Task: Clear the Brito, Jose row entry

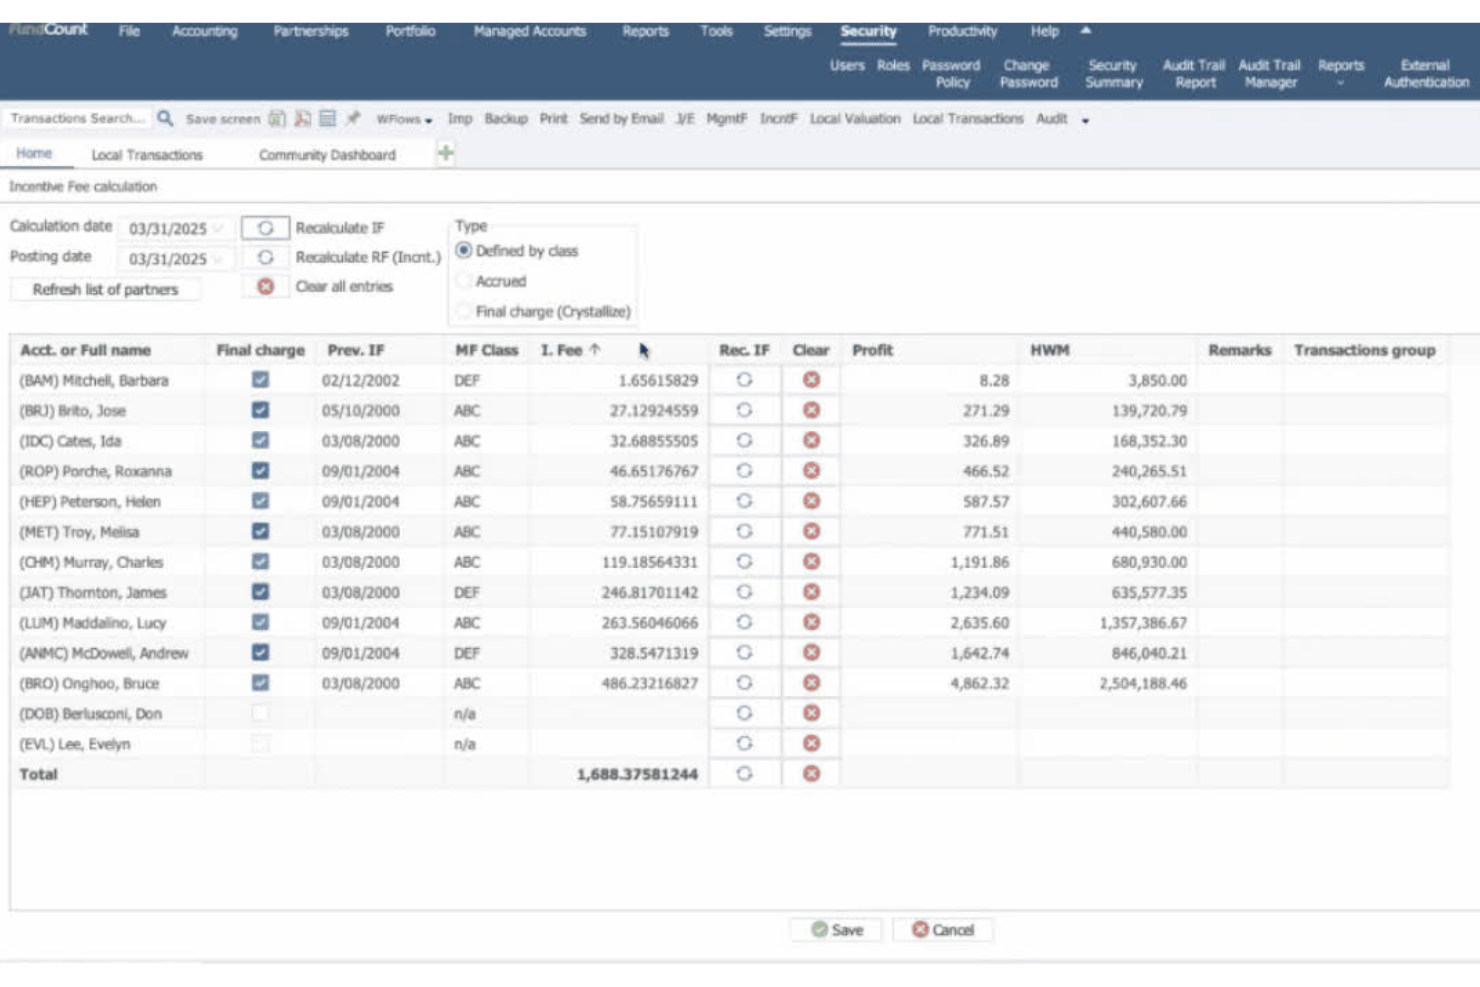Action: point(811,410)
